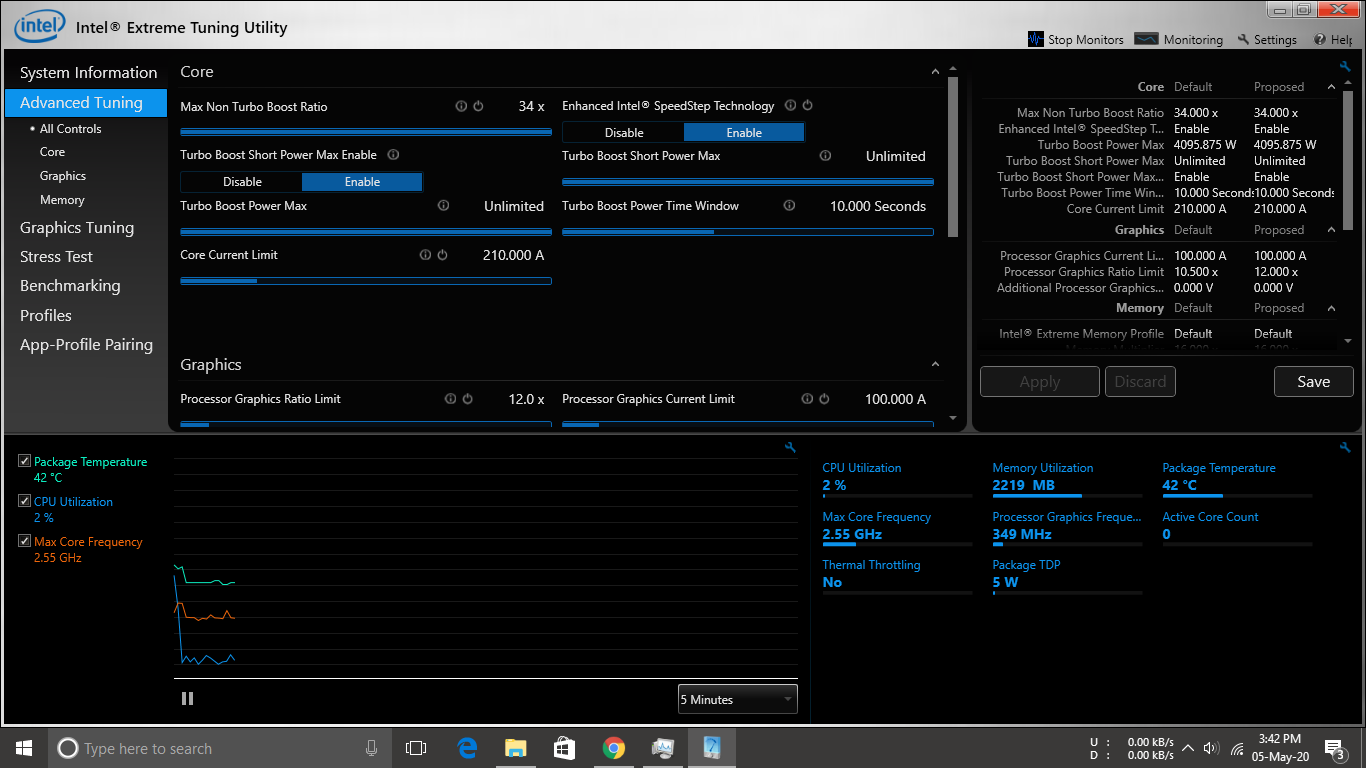Click the Intel logo in title bar
This screenshot has width=1366, height=768.
[x=39, y=26]
